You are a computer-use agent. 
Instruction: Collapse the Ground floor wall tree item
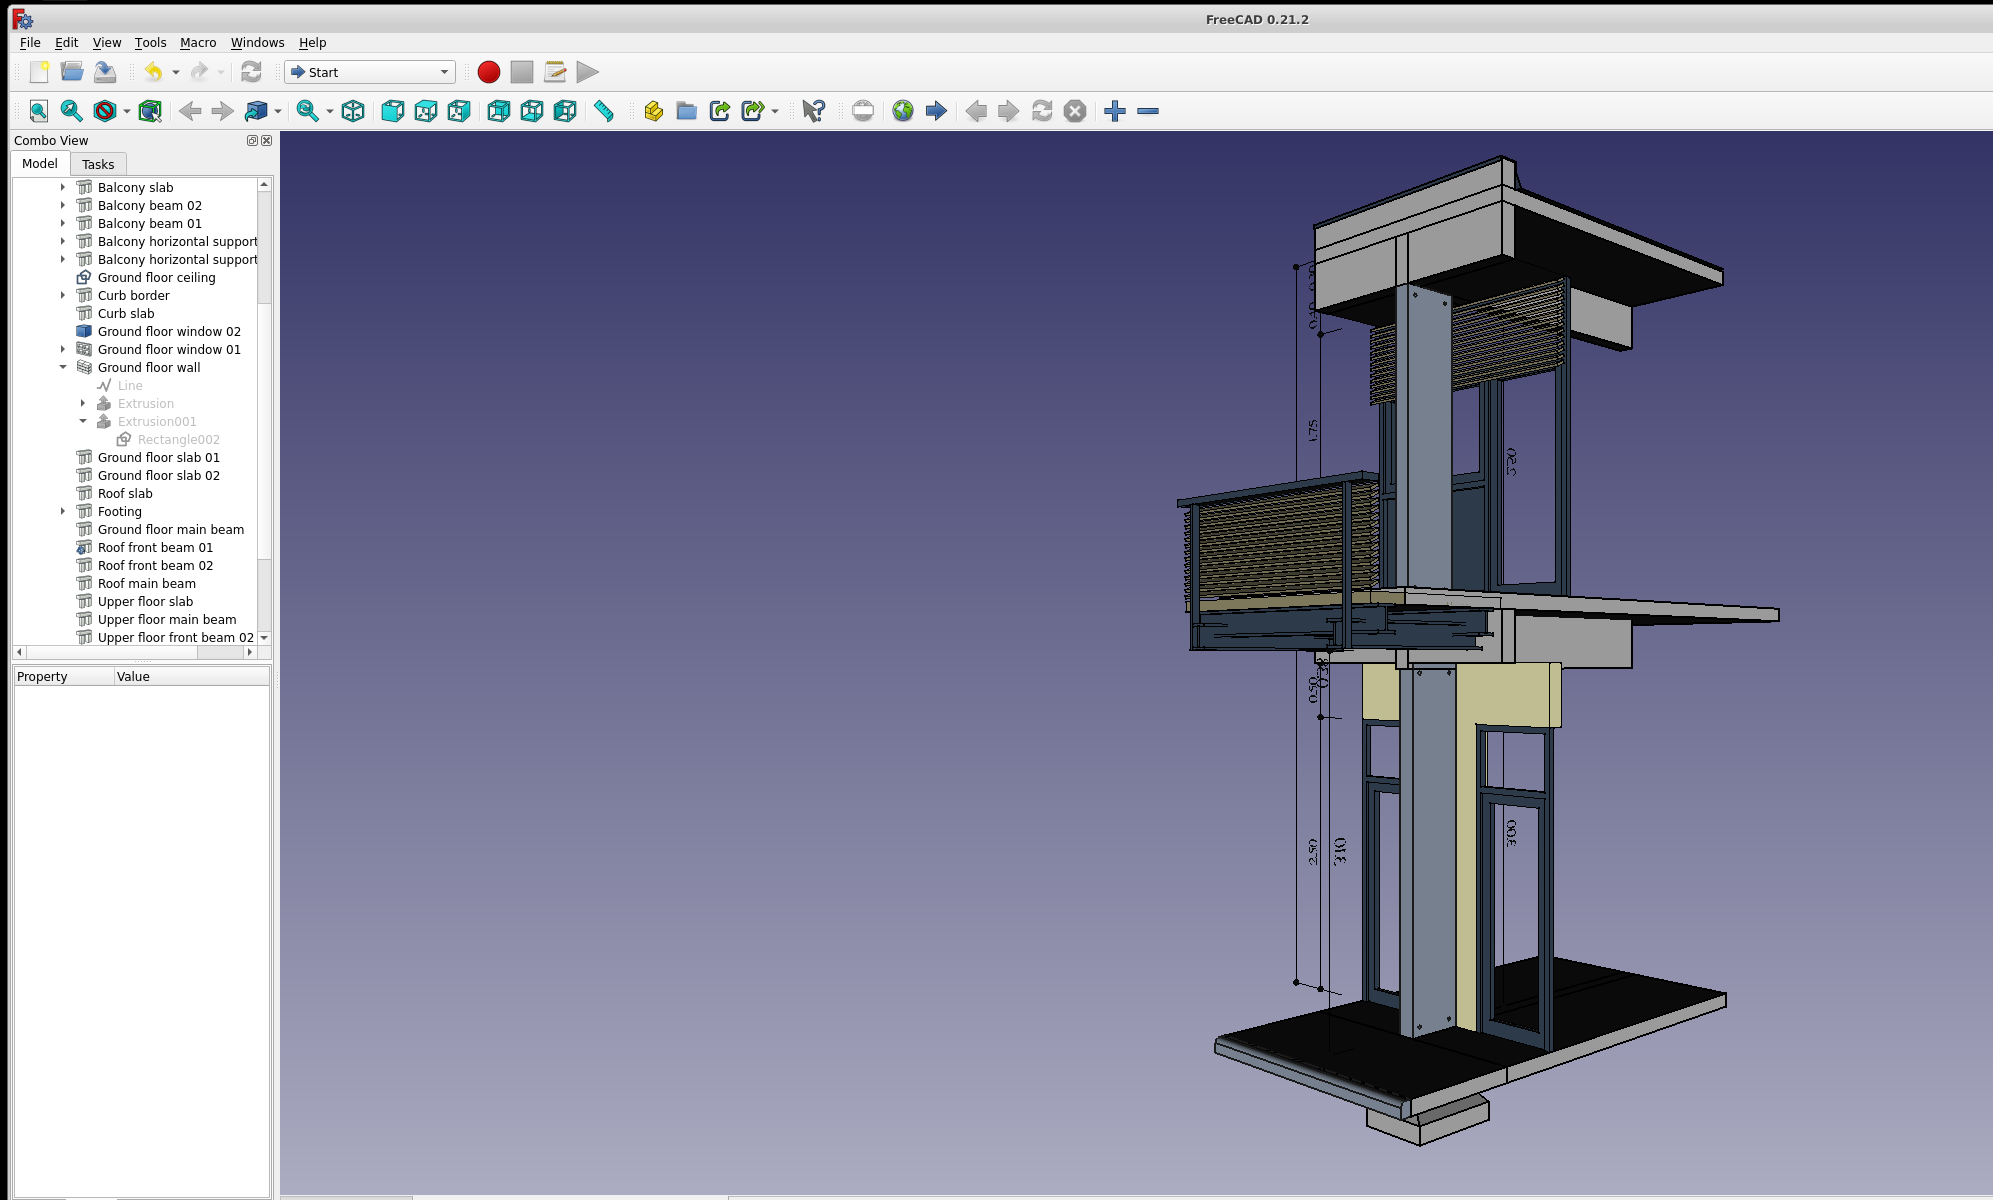tap(63, 367)
